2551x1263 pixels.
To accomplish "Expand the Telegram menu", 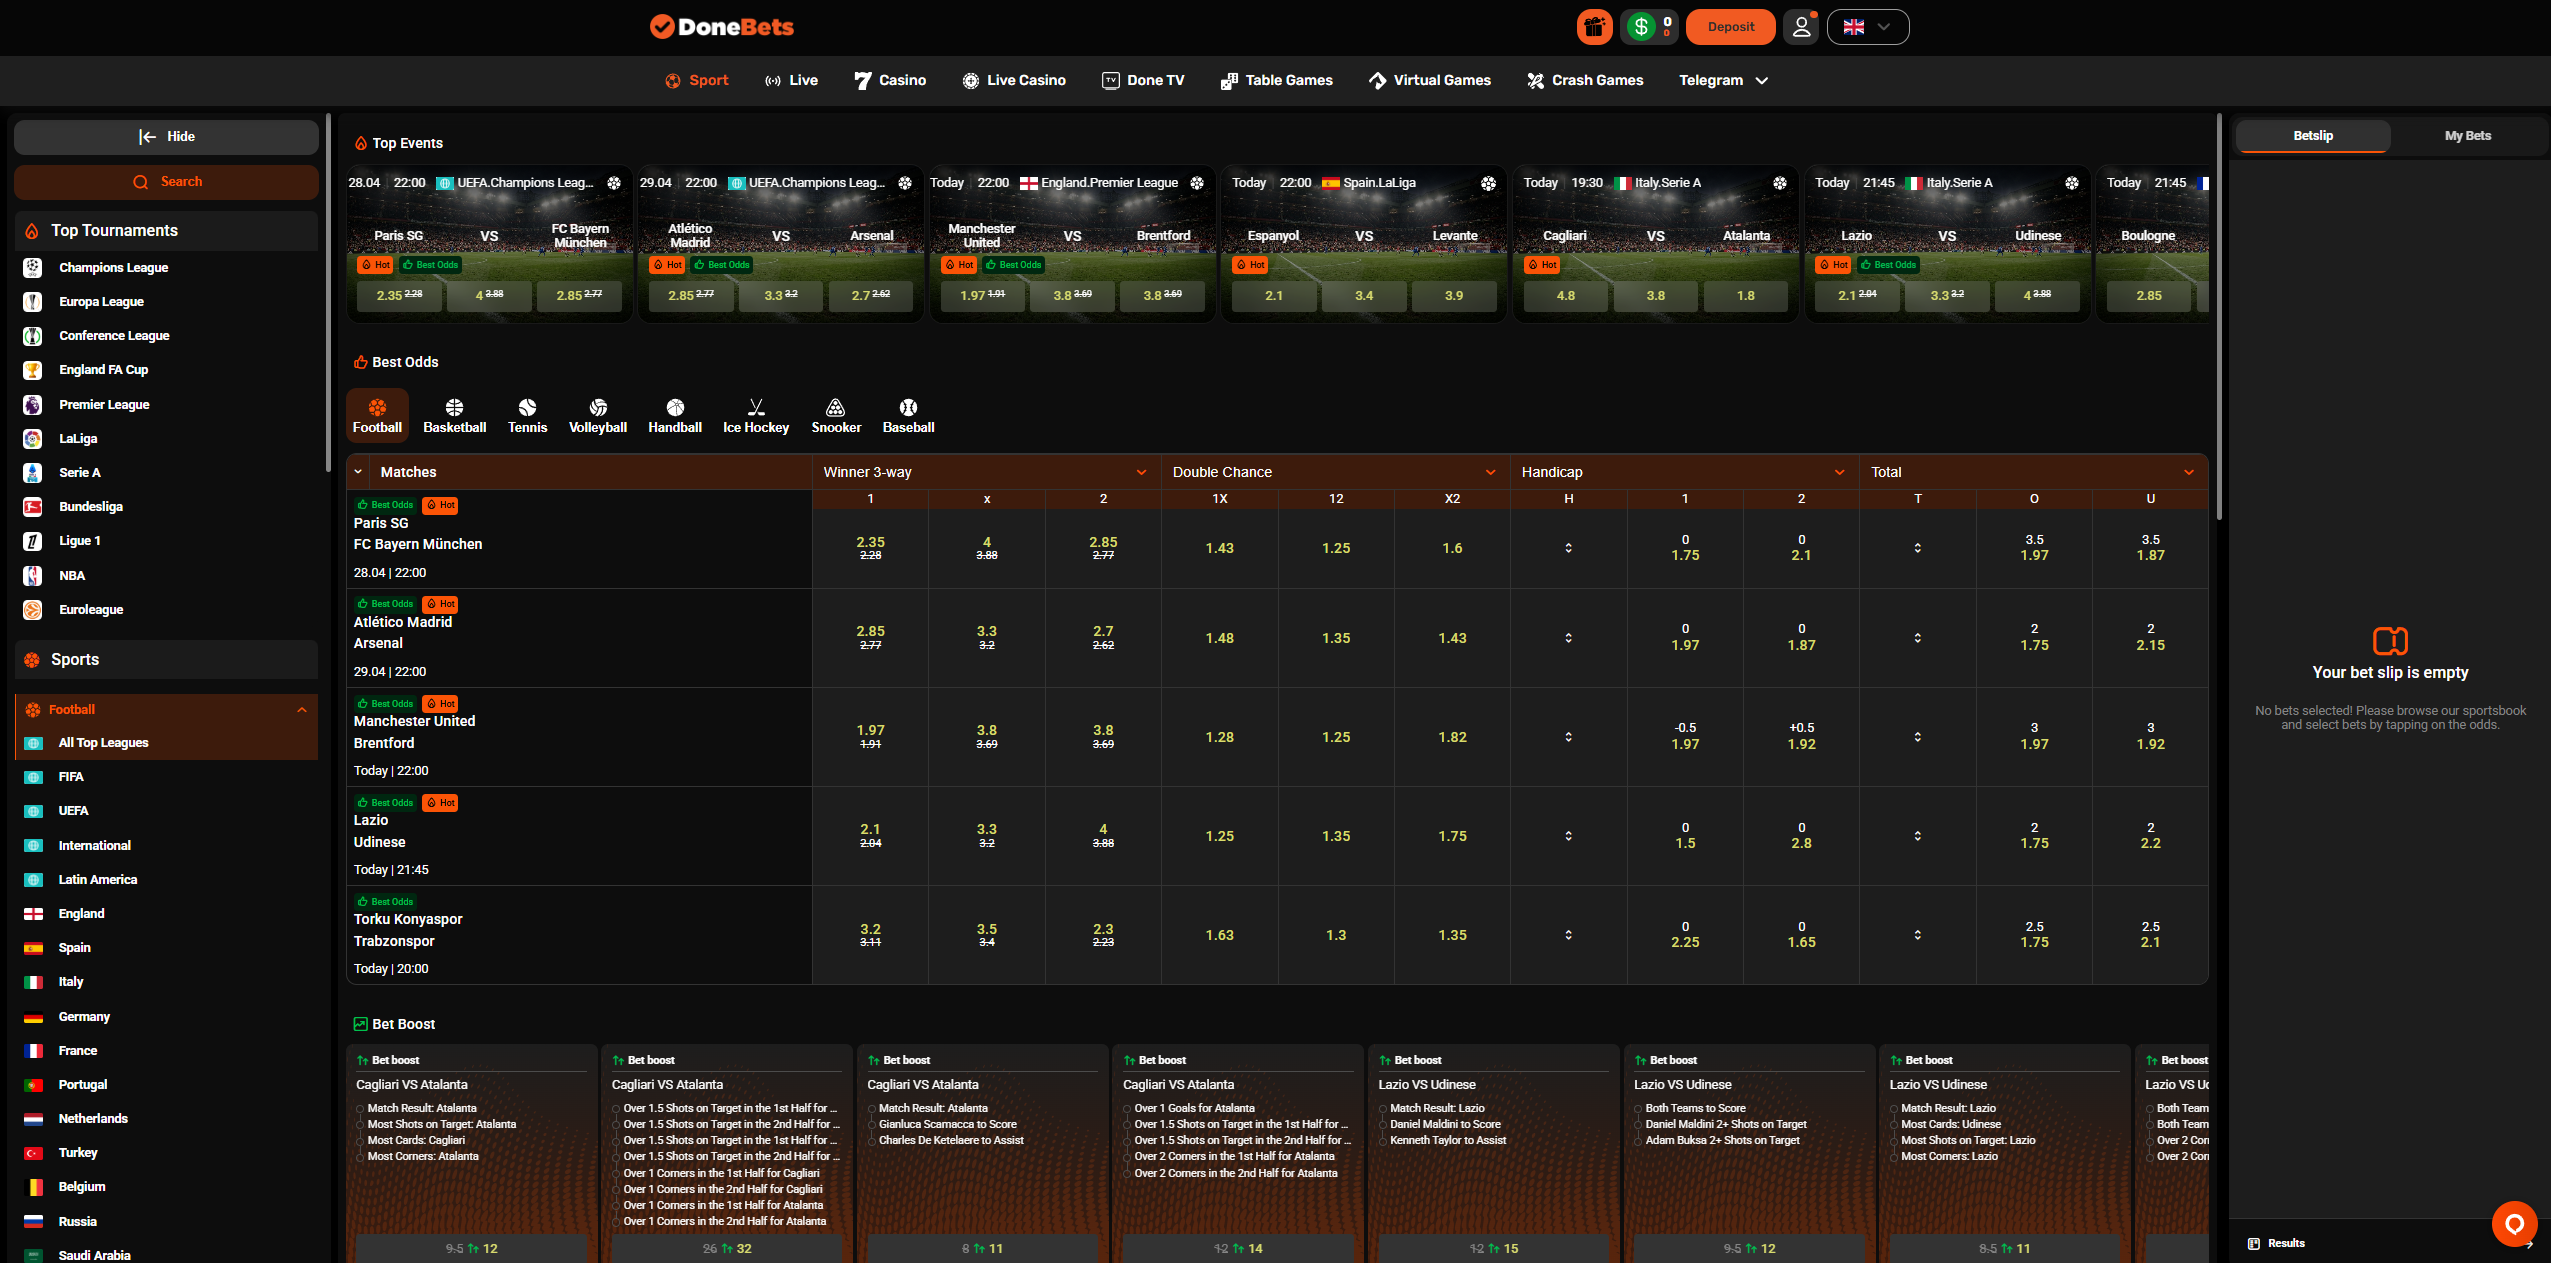I will [x=1723, y=80].
